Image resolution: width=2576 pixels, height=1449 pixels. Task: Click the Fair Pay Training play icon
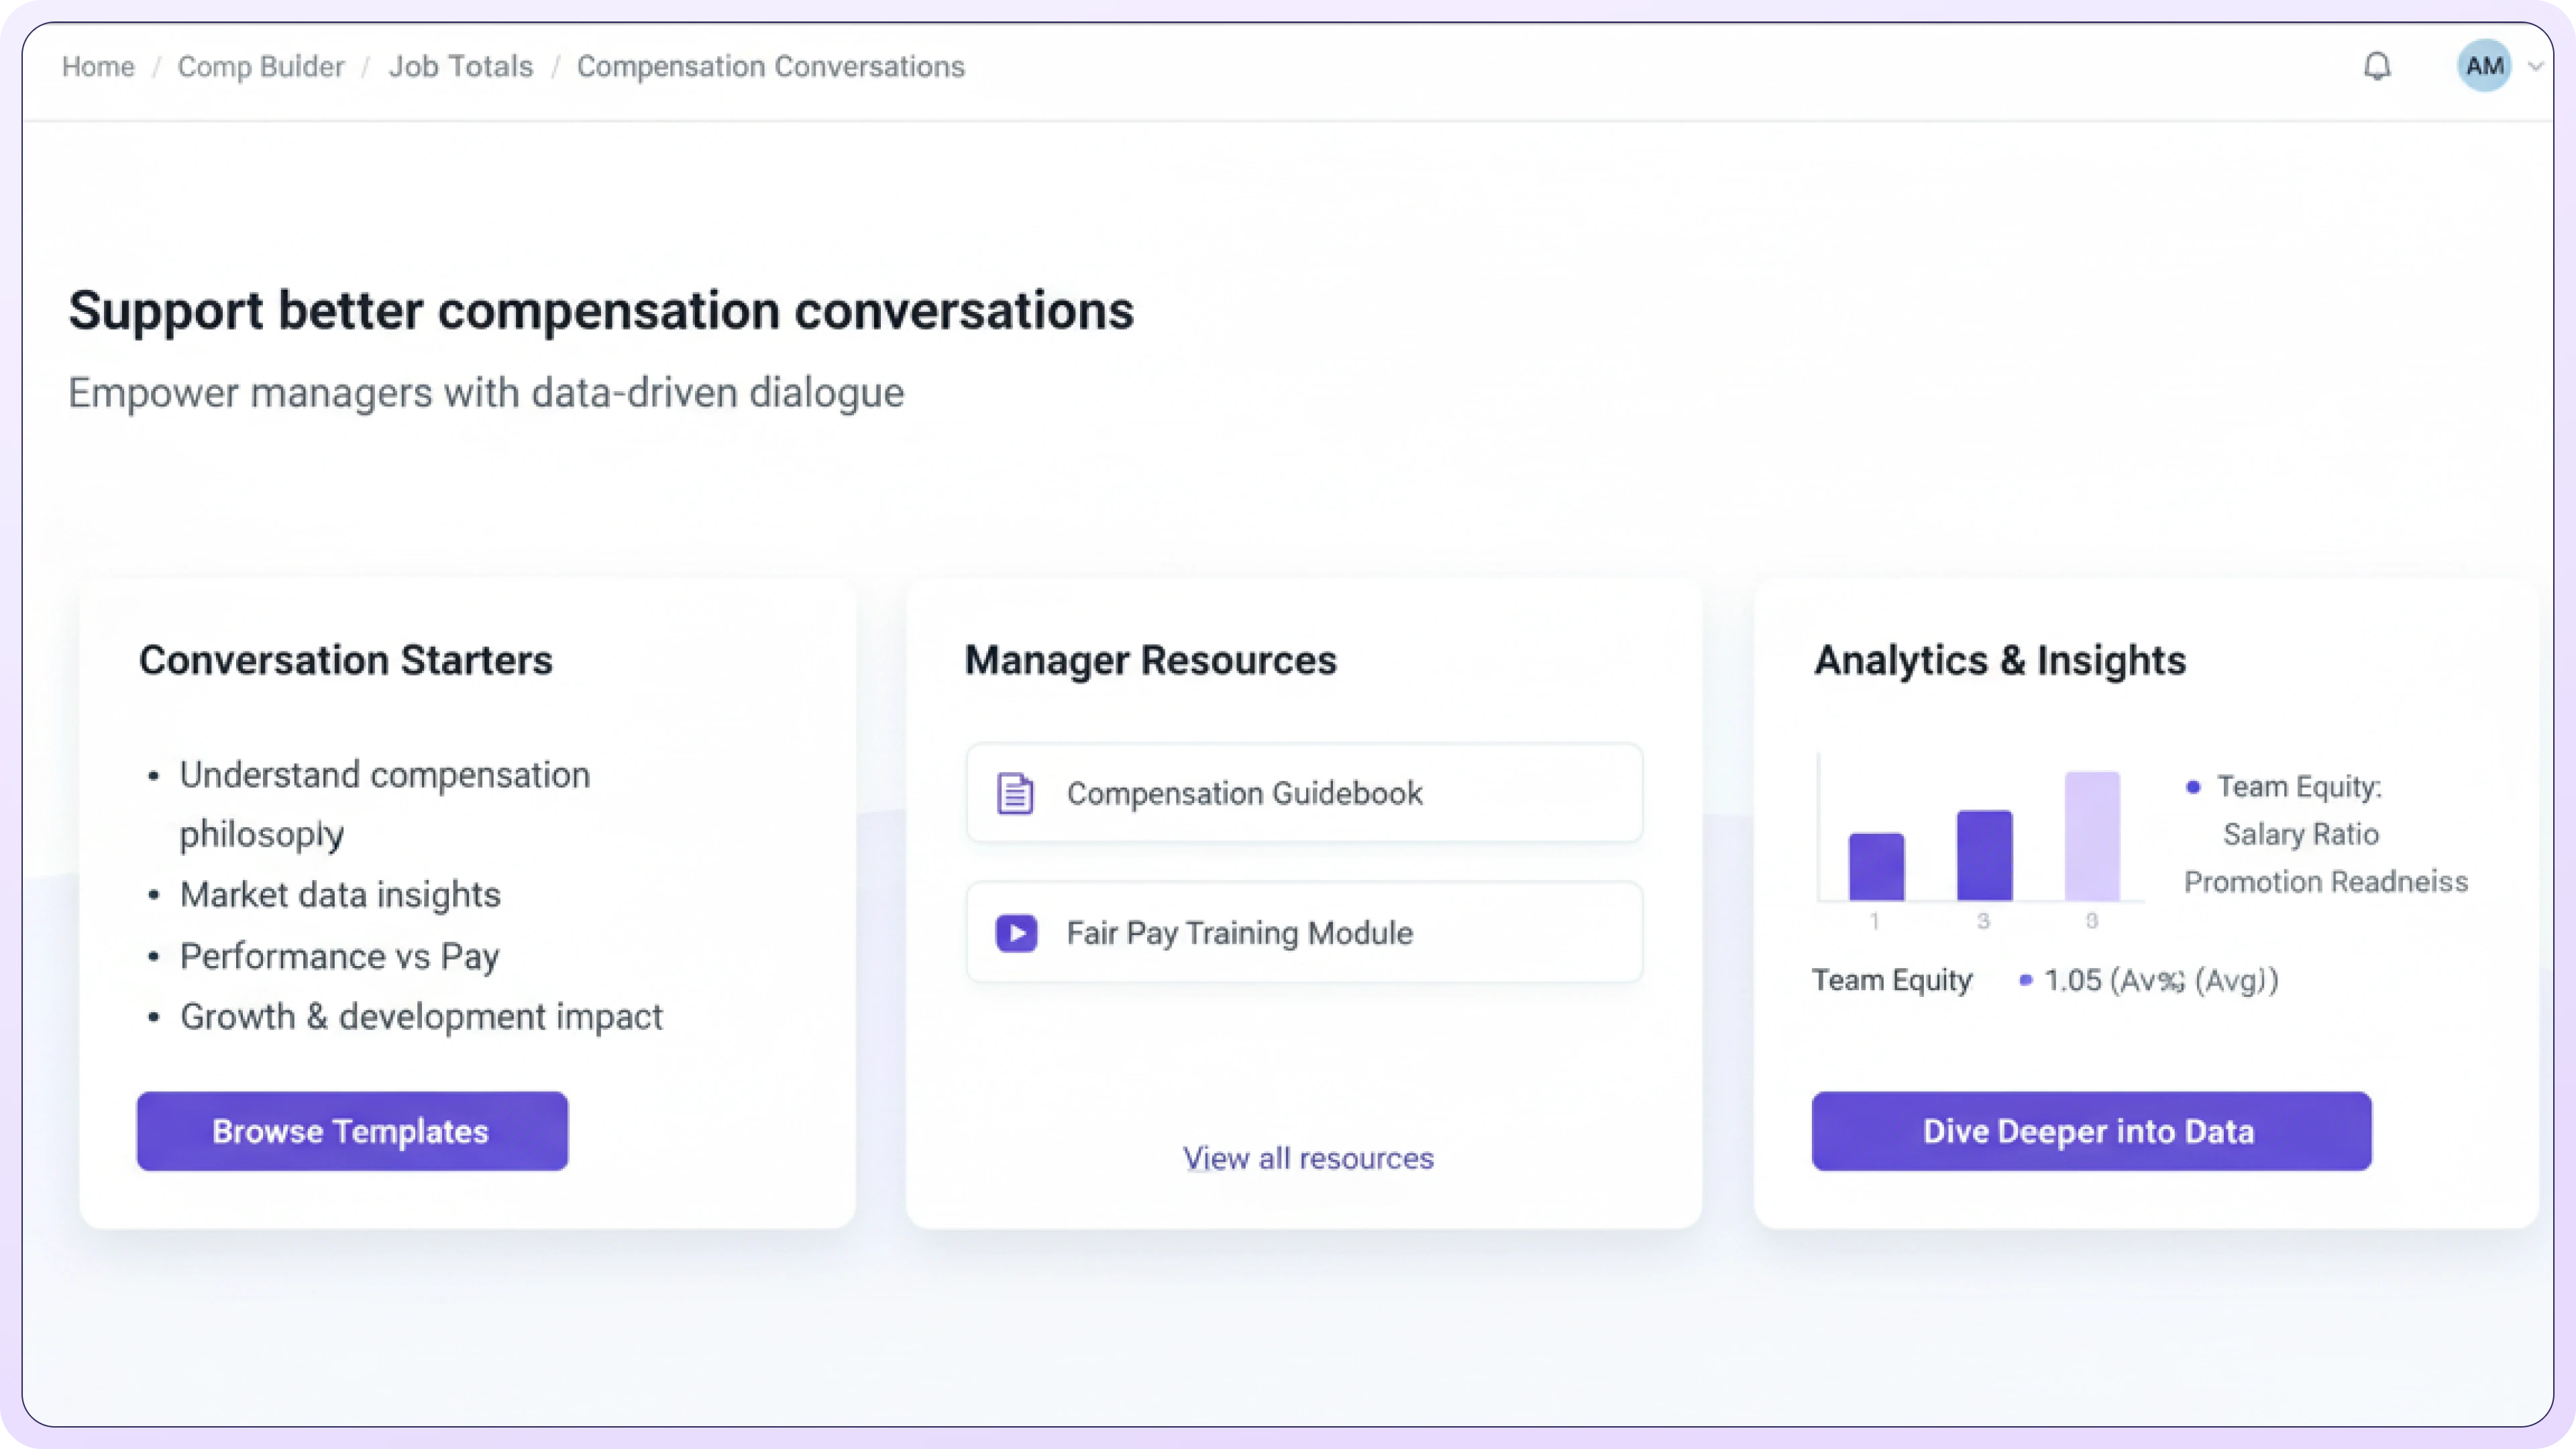pyautogui.click(x=1016, y=933)
